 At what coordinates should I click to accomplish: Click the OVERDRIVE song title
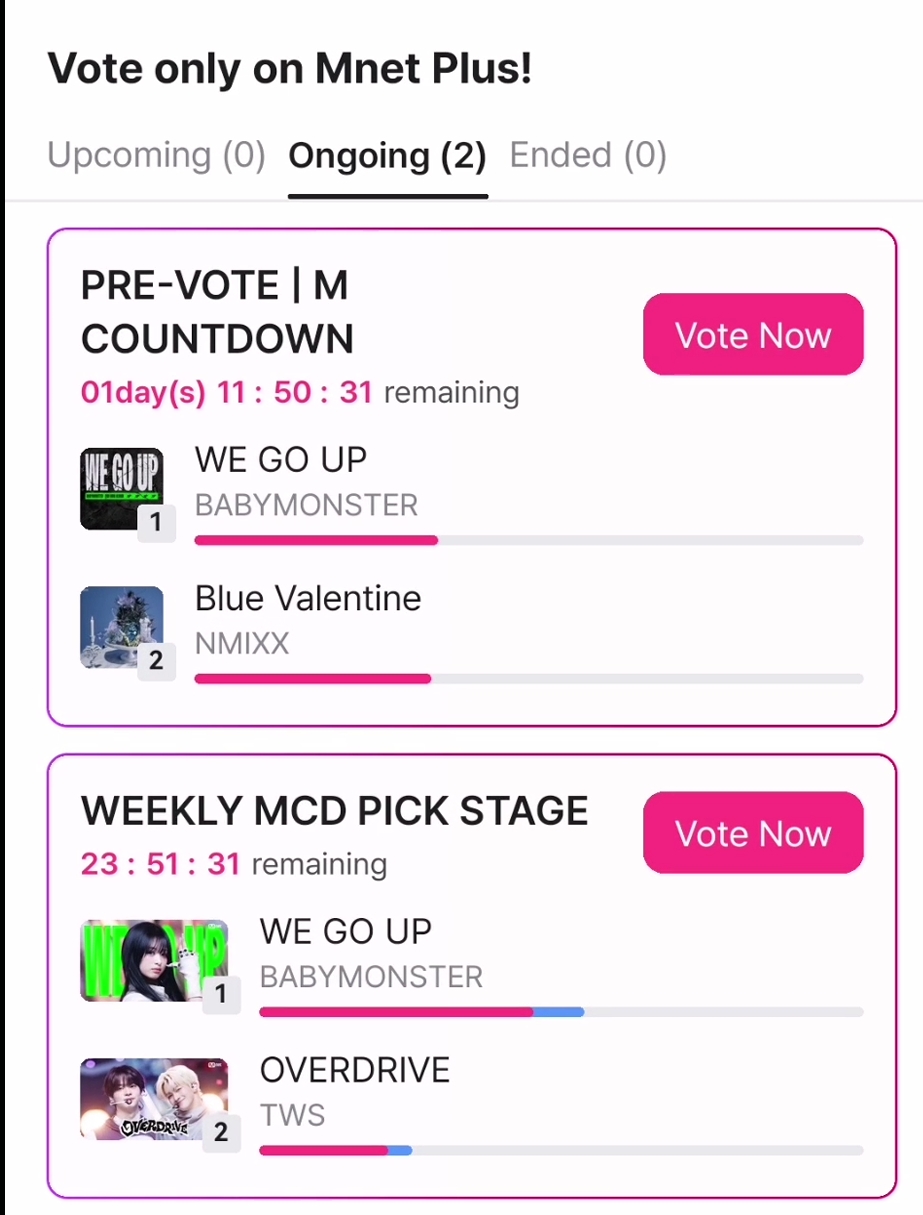click(x=355, y=1070)
